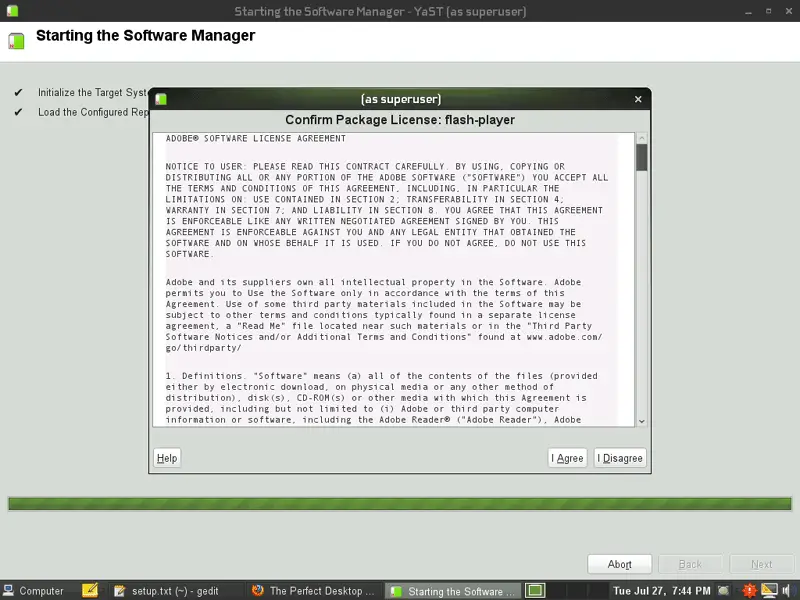The width and height of the screenshot is (800, 600).
Task: Click the scrollbar up arrow in license text
Action: (x=642, y=138)
